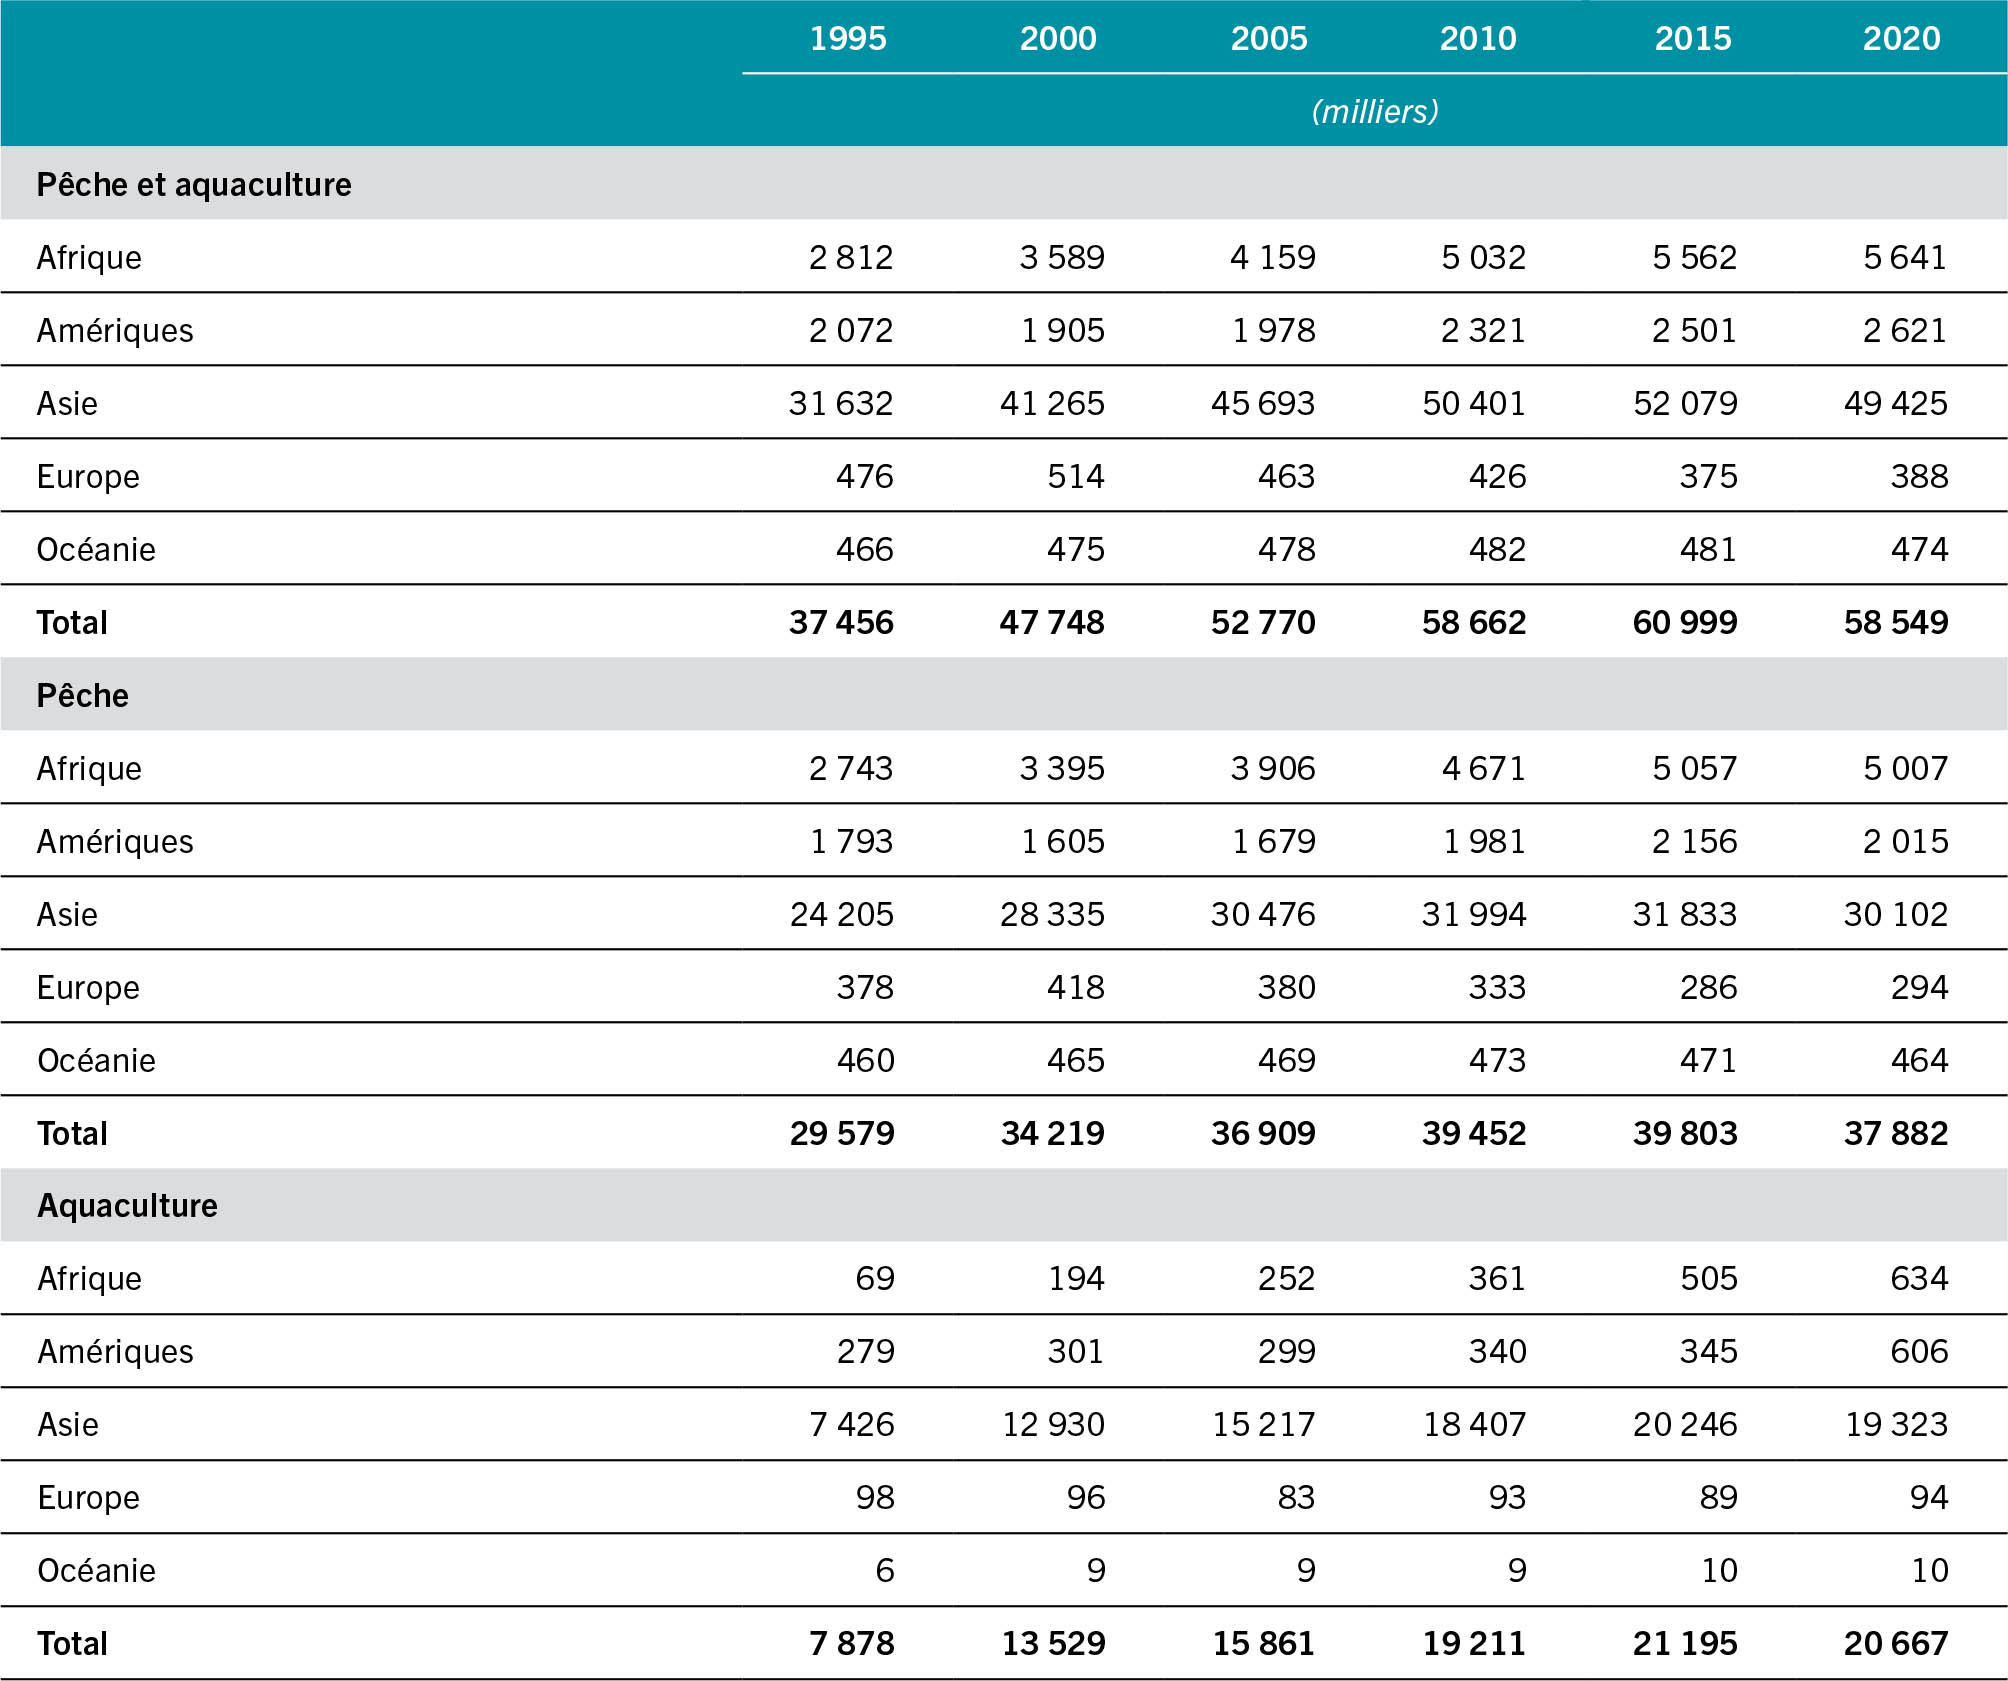Click total value 37 456

pos(841,623)
